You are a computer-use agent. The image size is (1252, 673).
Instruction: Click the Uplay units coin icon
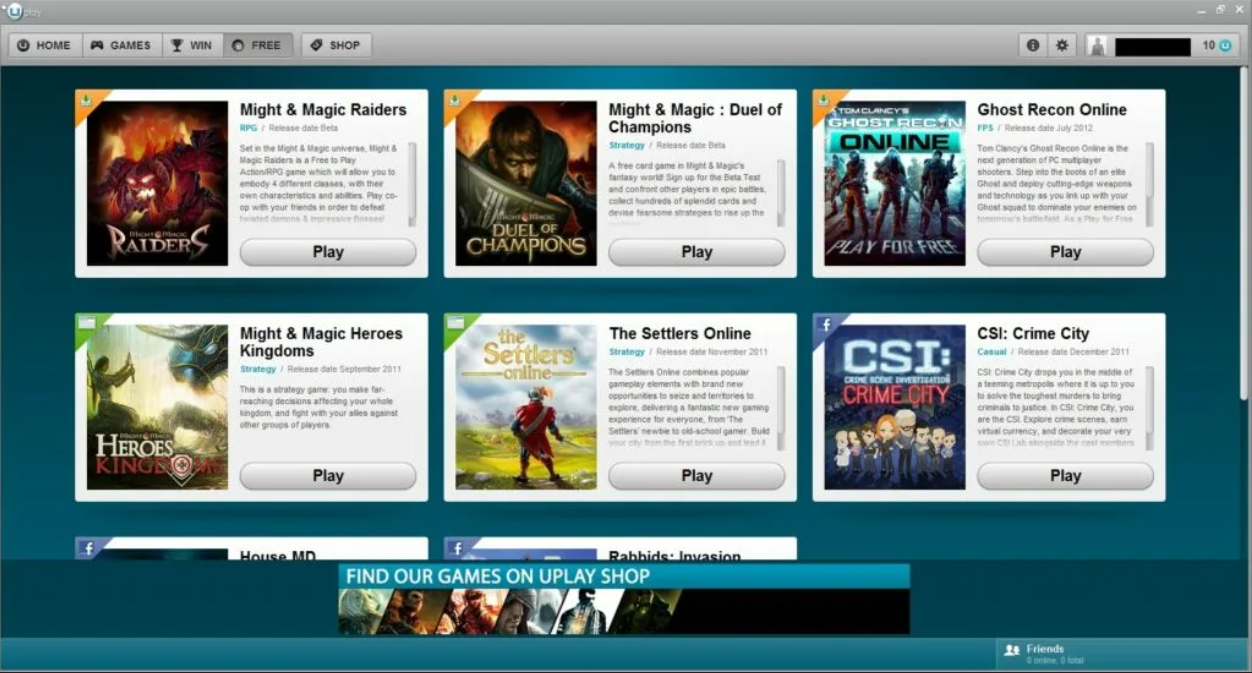click(x=1224, y=46)
